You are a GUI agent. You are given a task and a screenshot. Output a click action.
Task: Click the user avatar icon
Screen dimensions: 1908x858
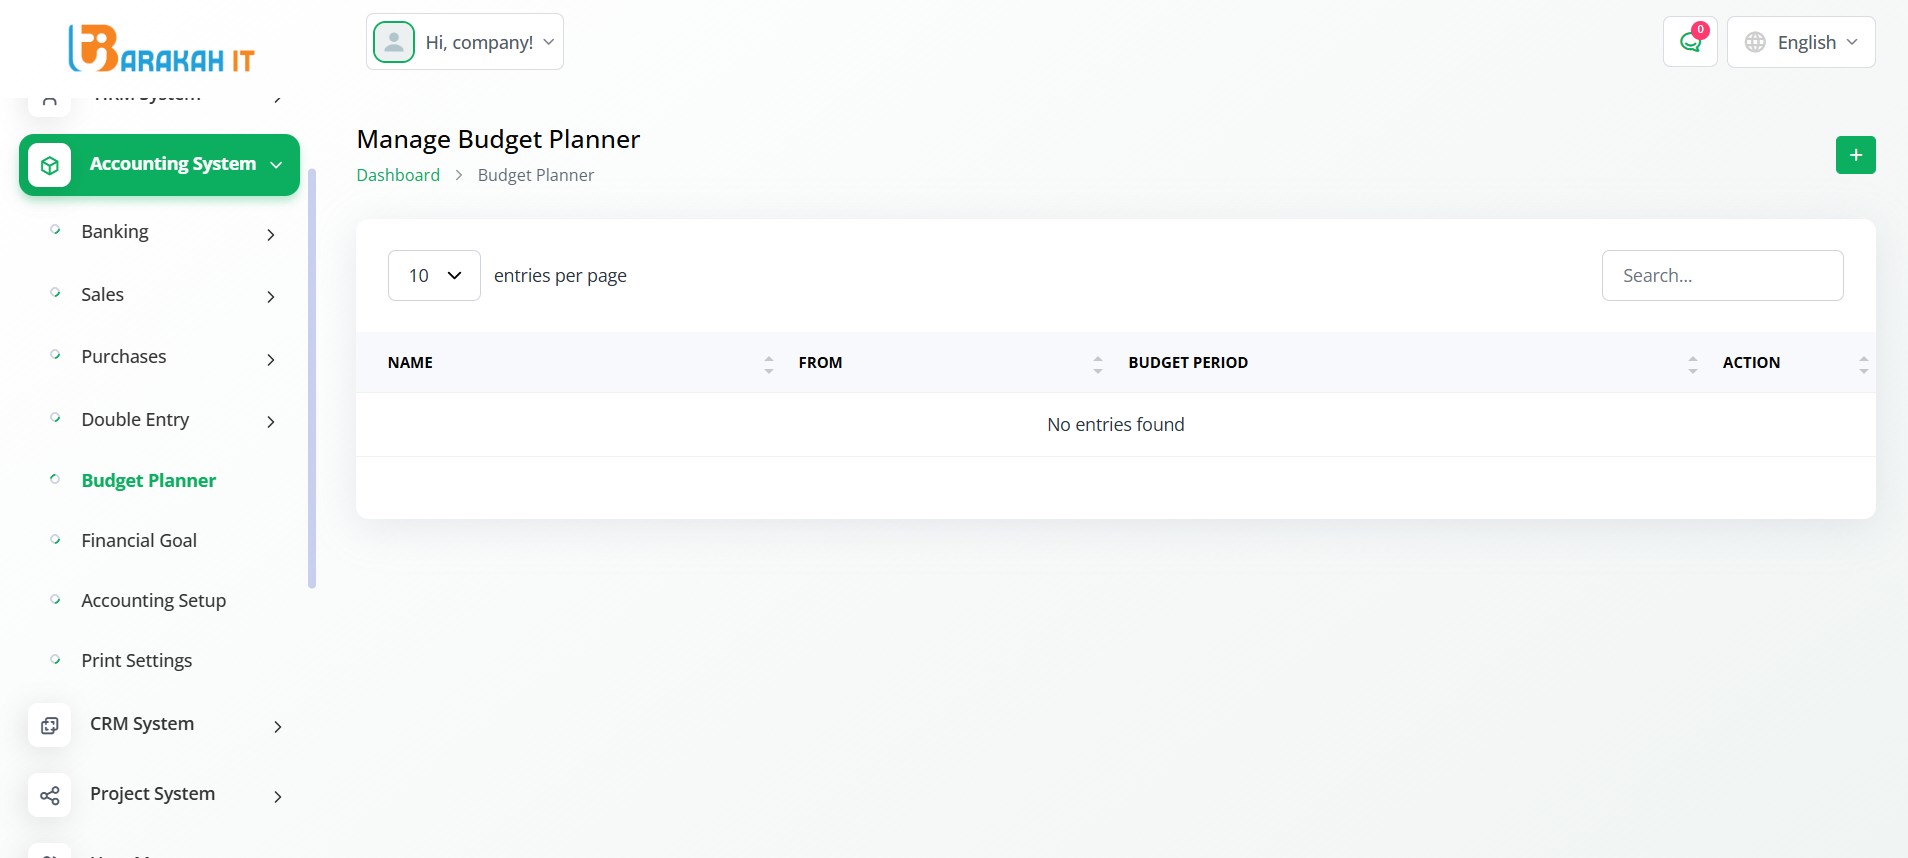pyautogui.click(x=394, y=42)
